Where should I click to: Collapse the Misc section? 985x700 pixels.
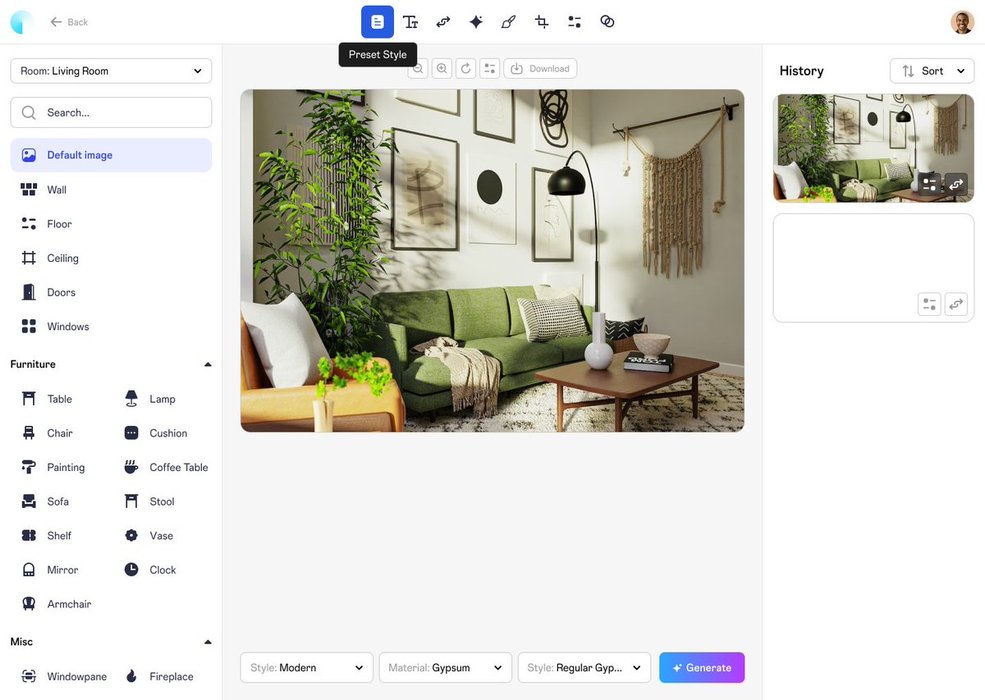point(208,642)
